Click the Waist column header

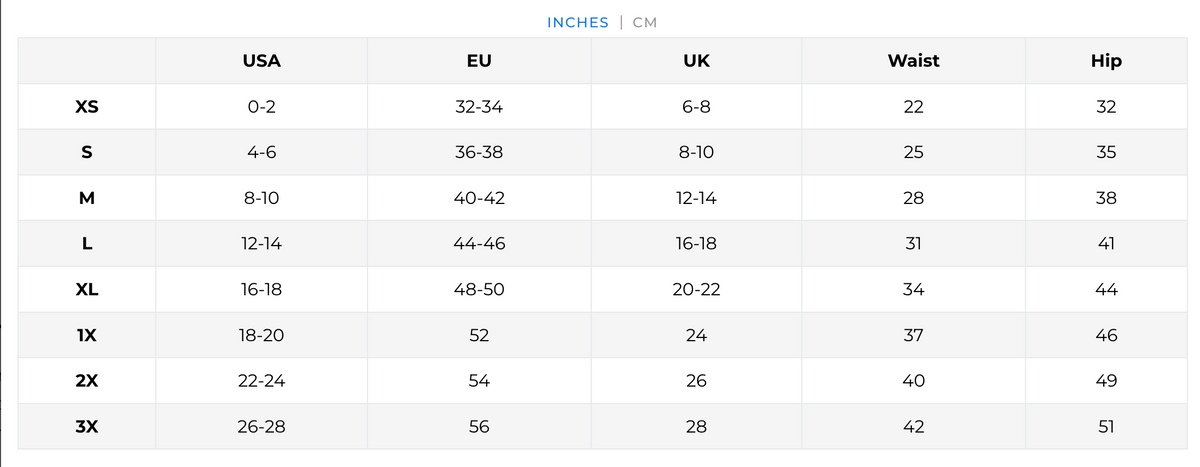tap(913, 61)
